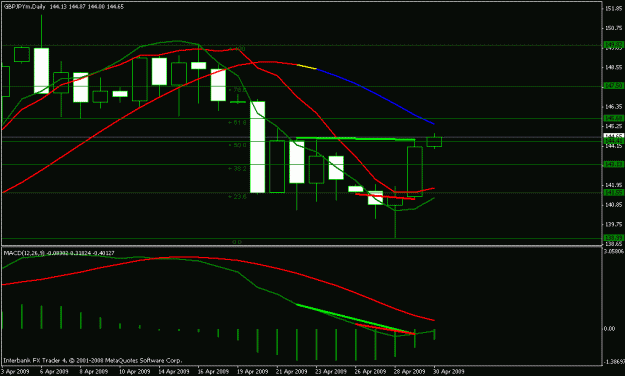Click the 3.05806 MACD scale value
Screen dimensions: 625x376
point(614,252)
